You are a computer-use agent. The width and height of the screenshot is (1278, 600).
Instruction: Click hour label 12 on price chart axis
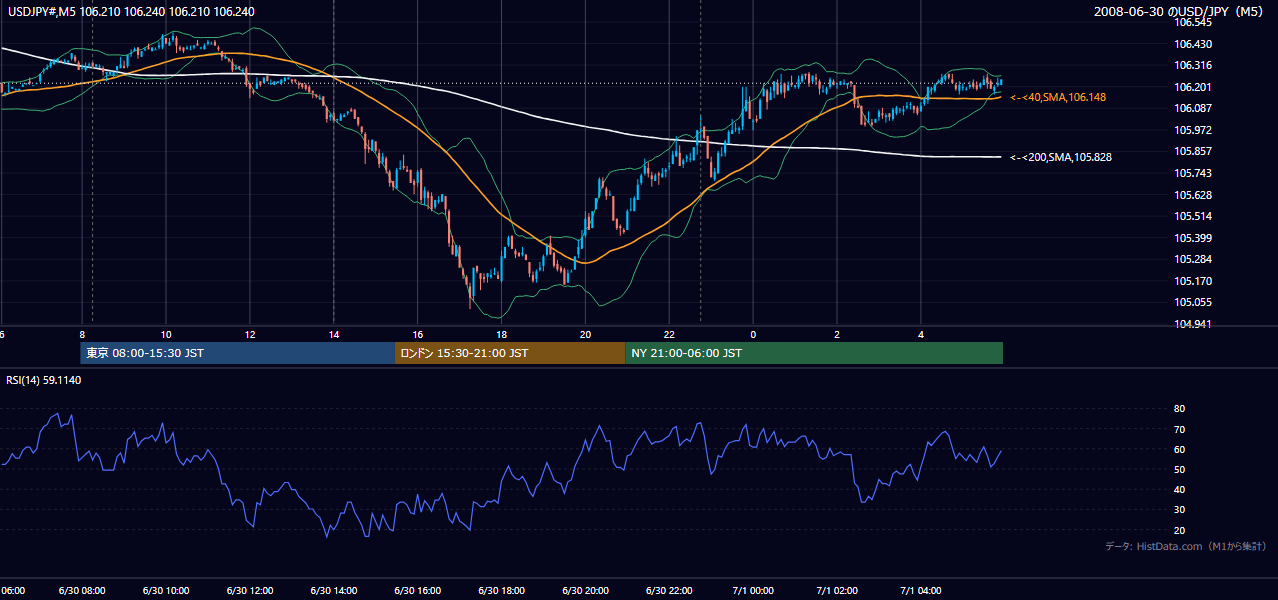(249, 334)
